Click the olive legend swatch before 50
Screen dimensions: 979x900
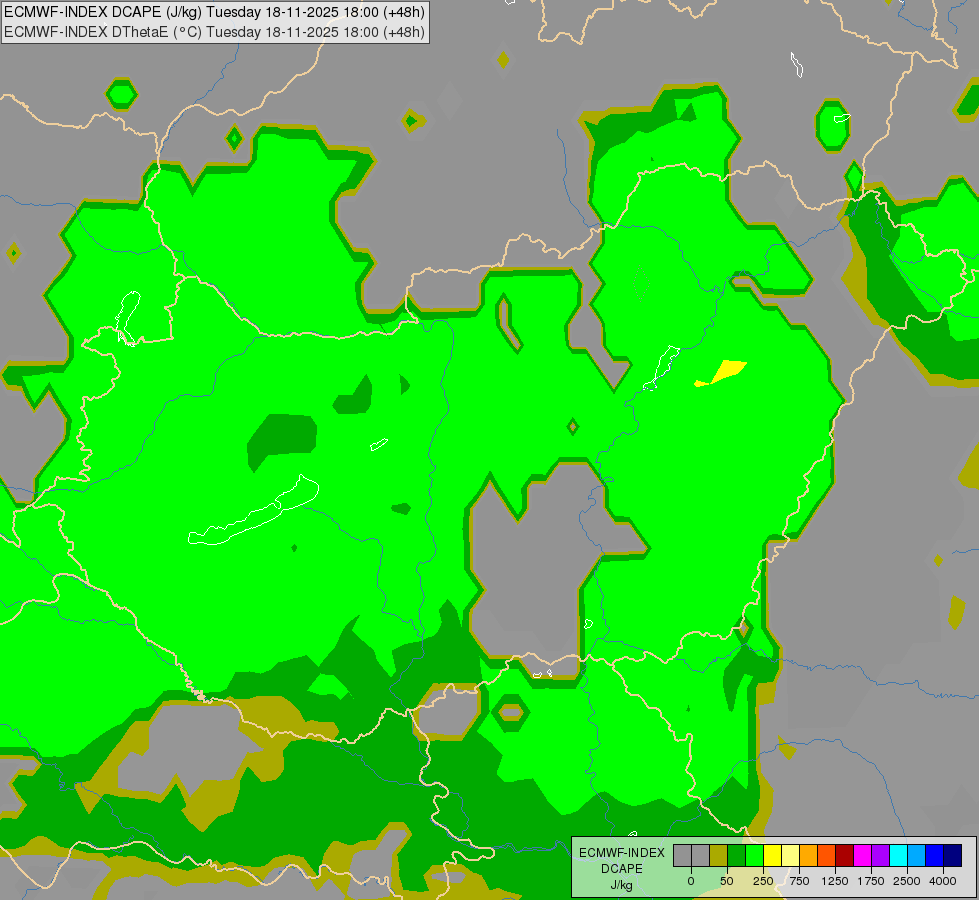pyautogui.click(x=719, y=855)
